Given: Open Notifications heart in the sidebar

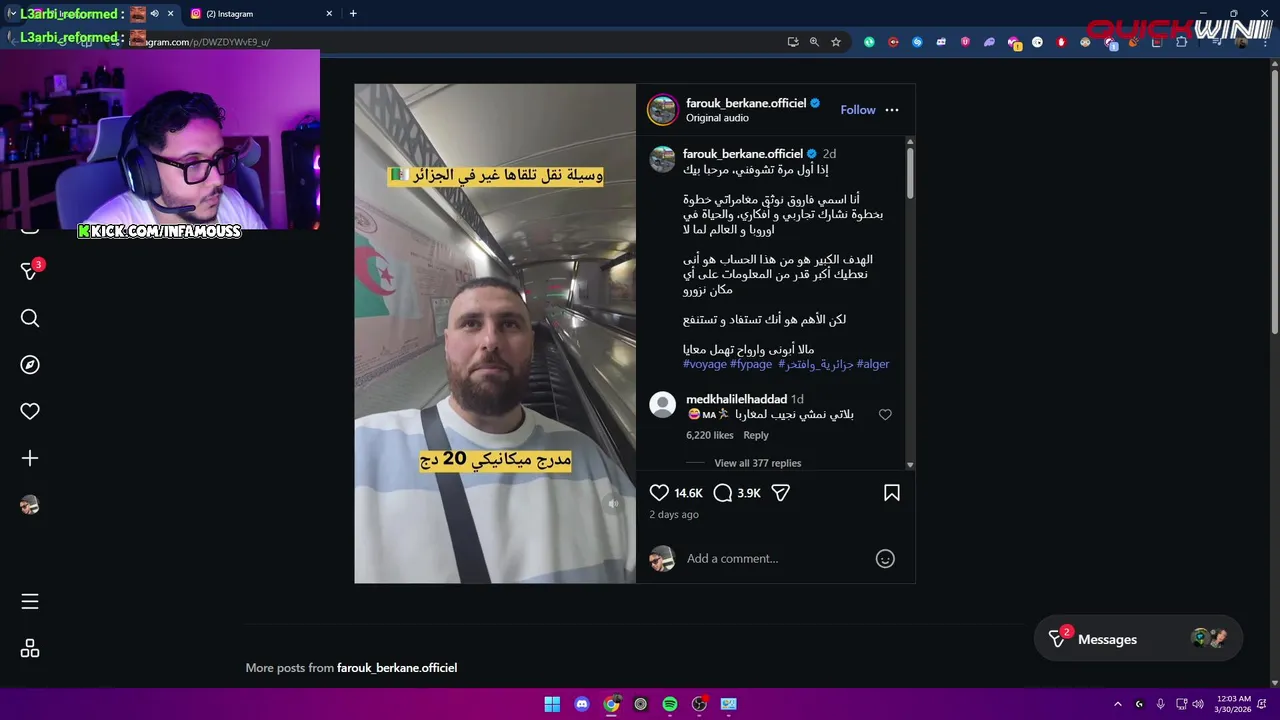Looking at the screenshot, I should pyautogui.click(x=30, y=411).
